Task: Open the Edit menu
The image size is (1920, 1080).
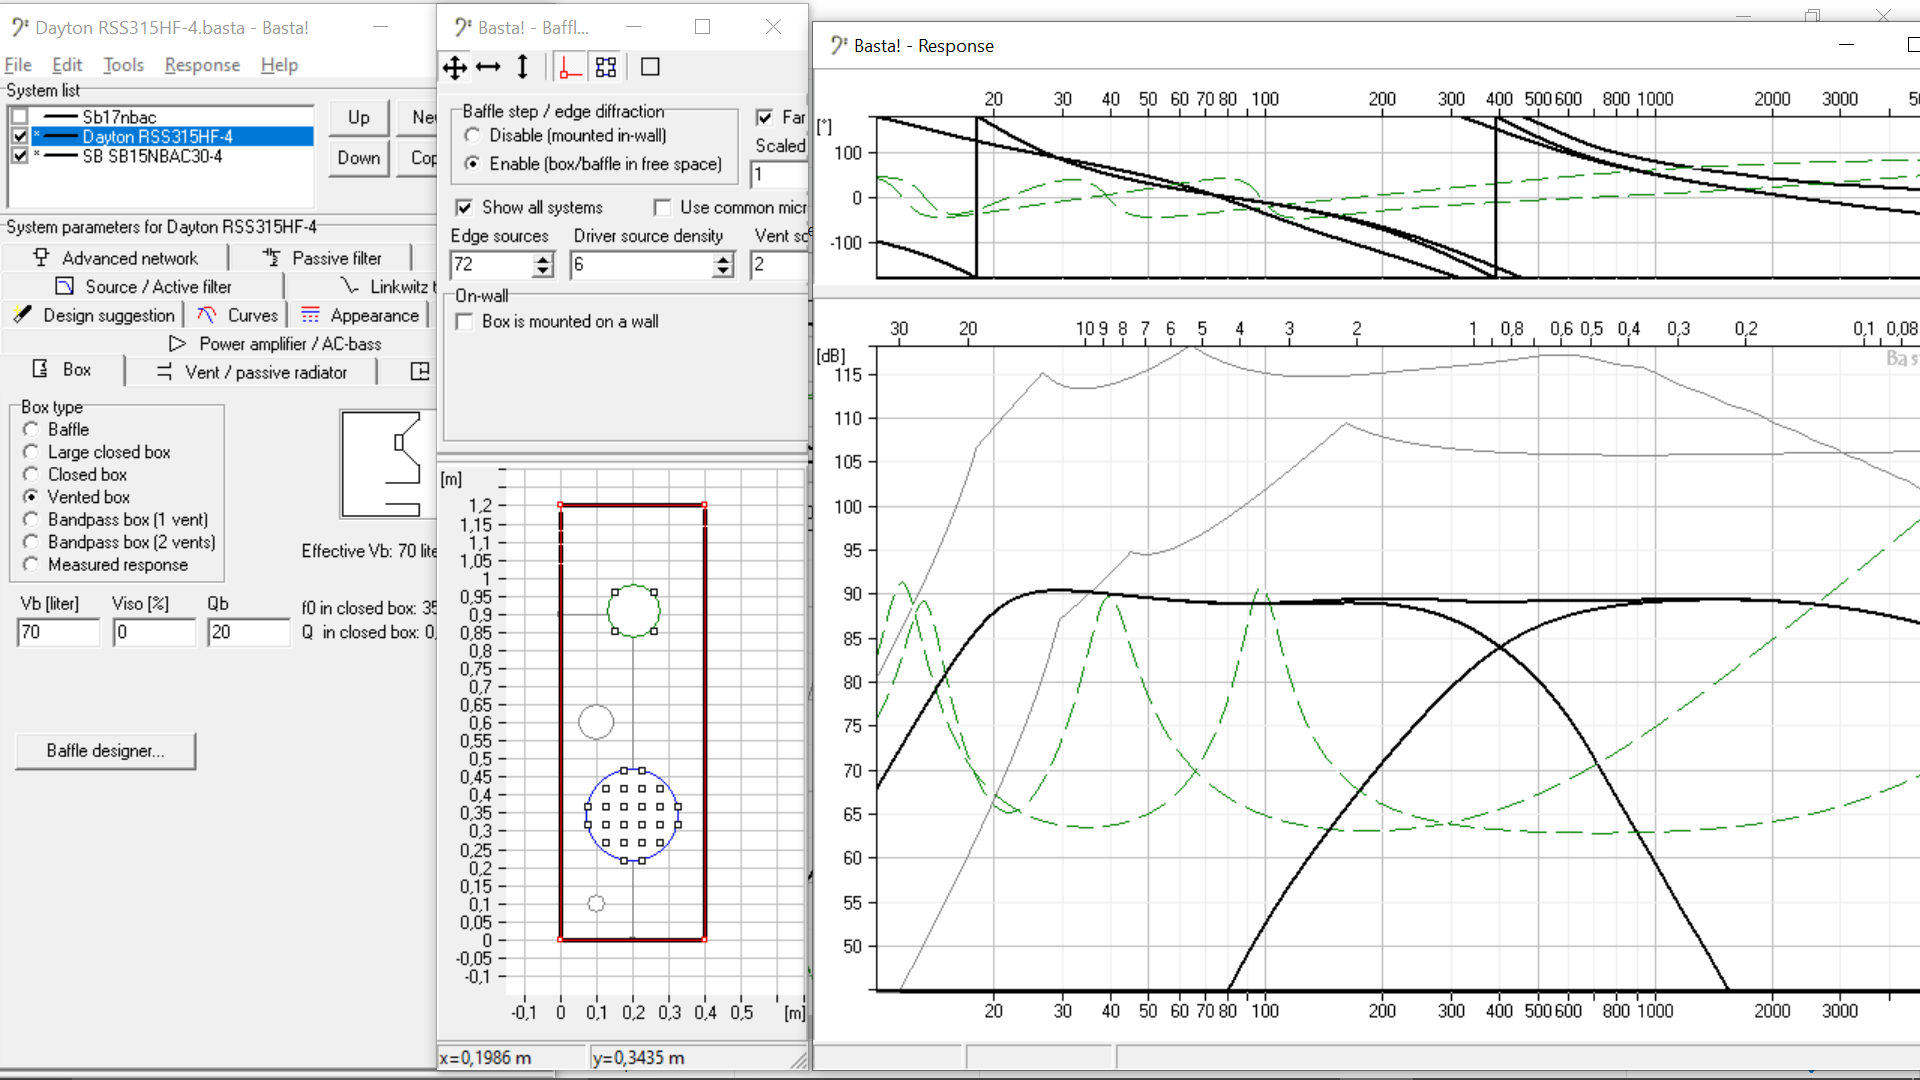Action: pyautogui.click(x=67, y=65)
